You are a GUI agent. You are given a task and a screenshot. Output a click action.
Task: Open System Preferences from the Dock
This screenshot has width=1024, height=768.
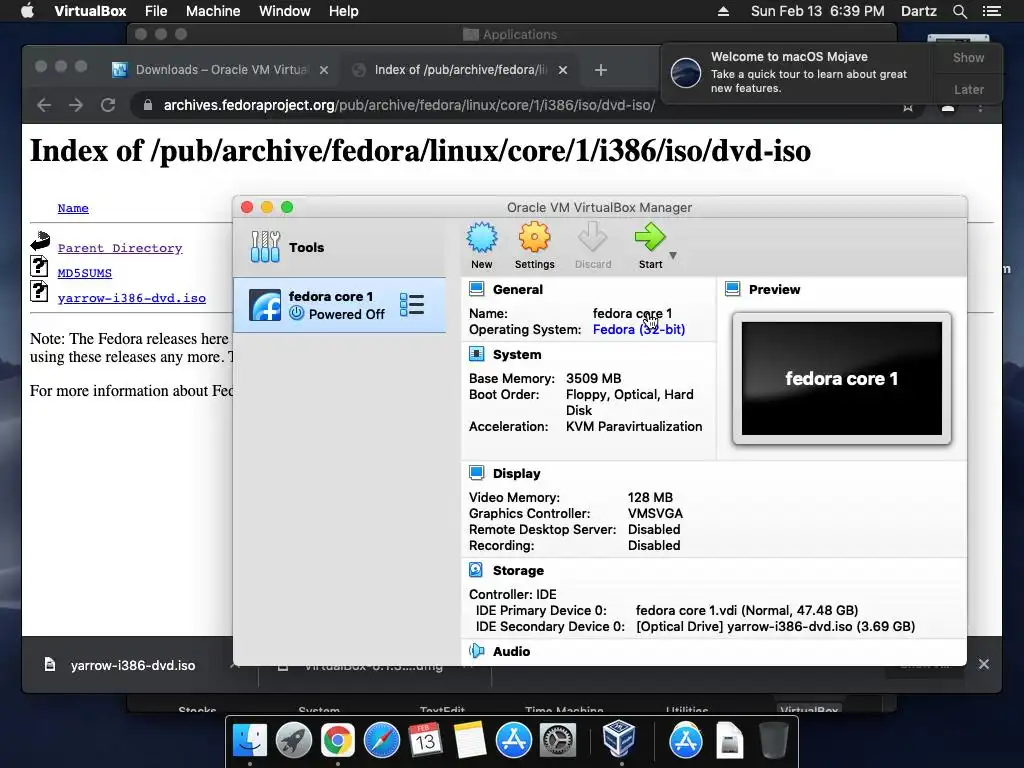(558, 740)
